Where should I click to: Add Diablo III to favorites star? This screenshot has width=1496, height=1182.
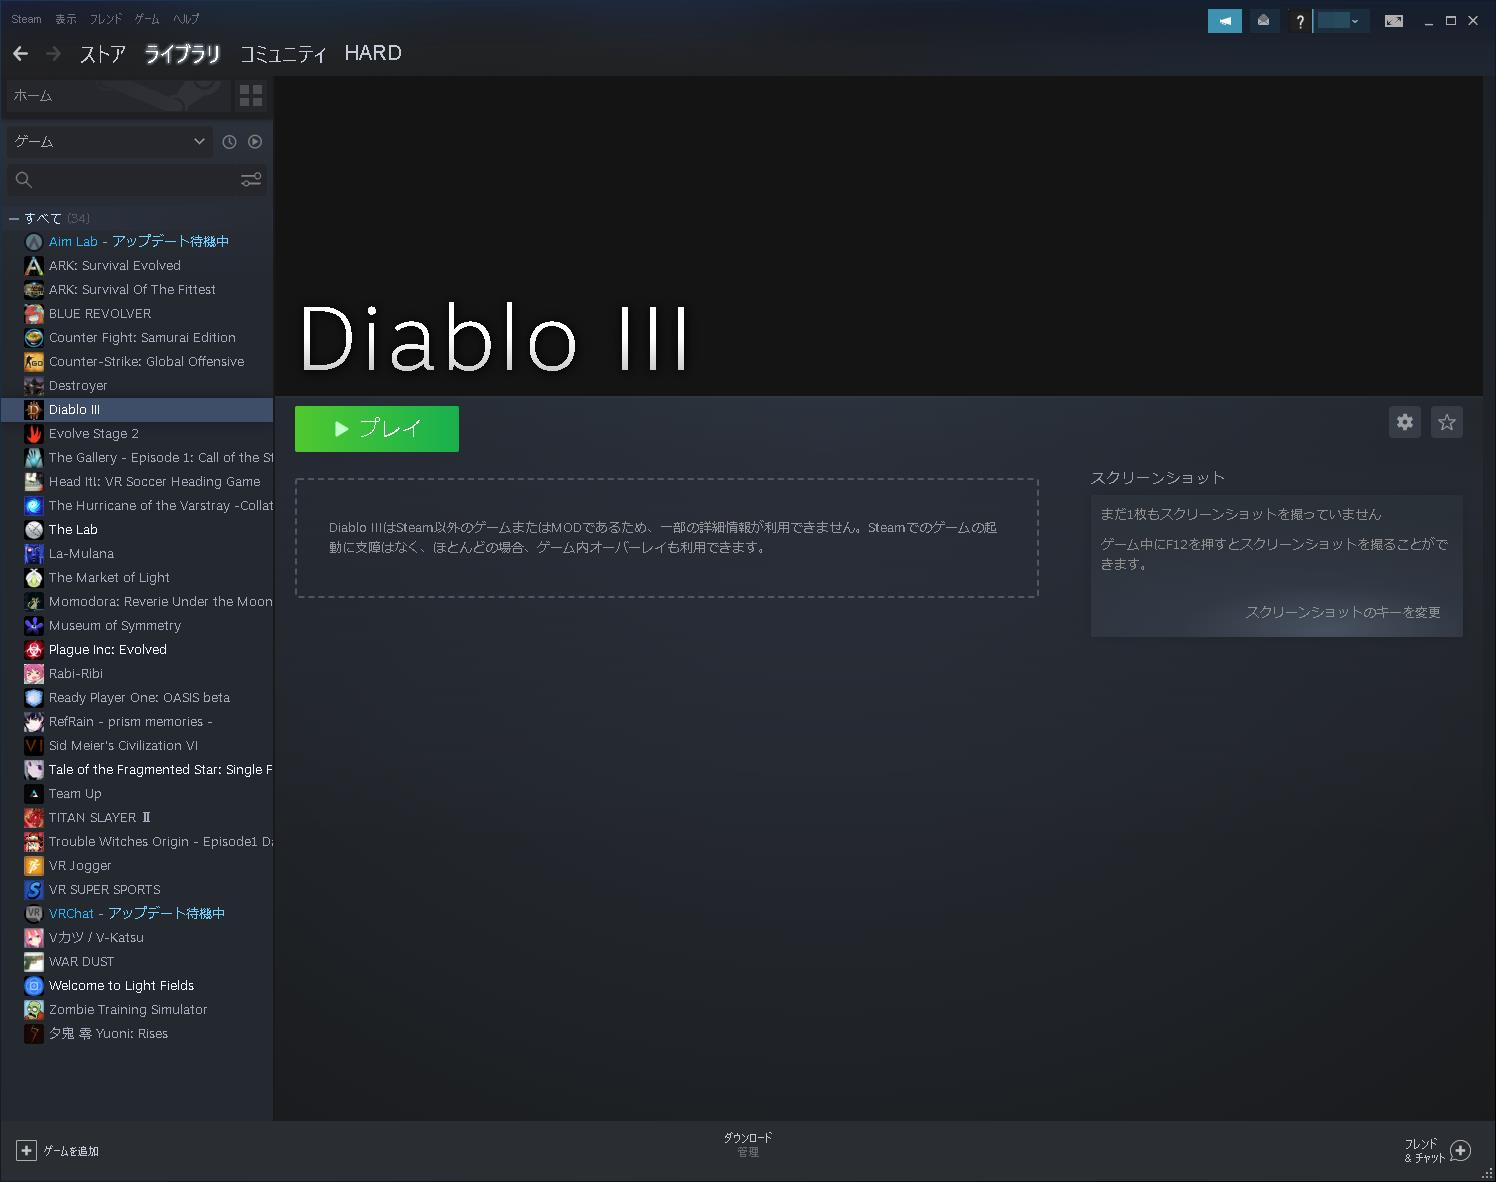(x=1447, y=422)
